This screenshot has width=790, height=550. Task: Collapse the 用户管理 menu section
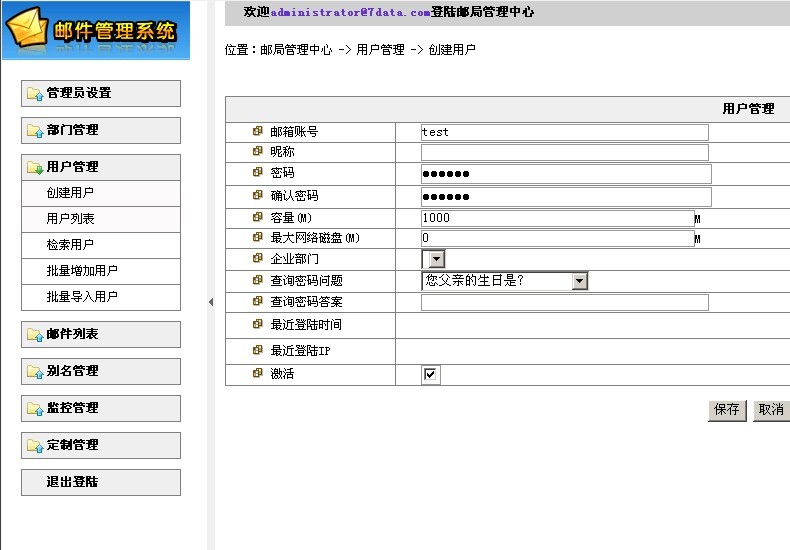[101, 167]
